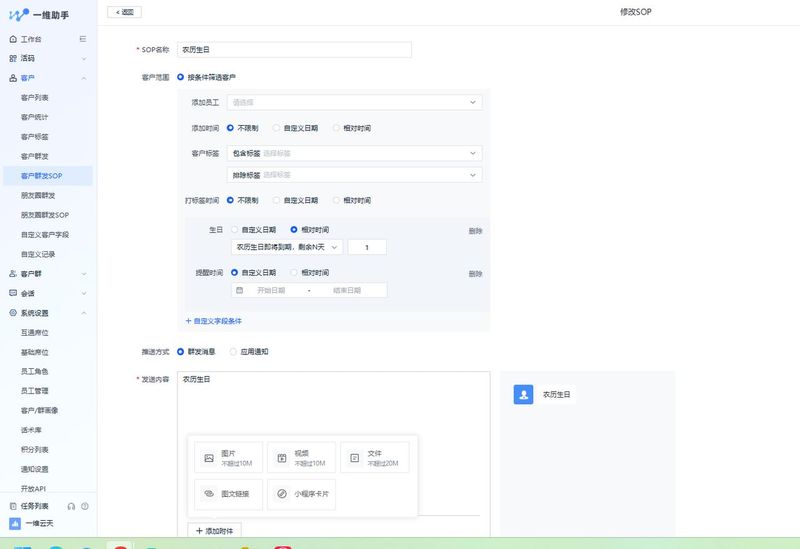Open 积分列表 in sidebar
Viewport: 800px width, 549px height.
[x=35, y=450]
